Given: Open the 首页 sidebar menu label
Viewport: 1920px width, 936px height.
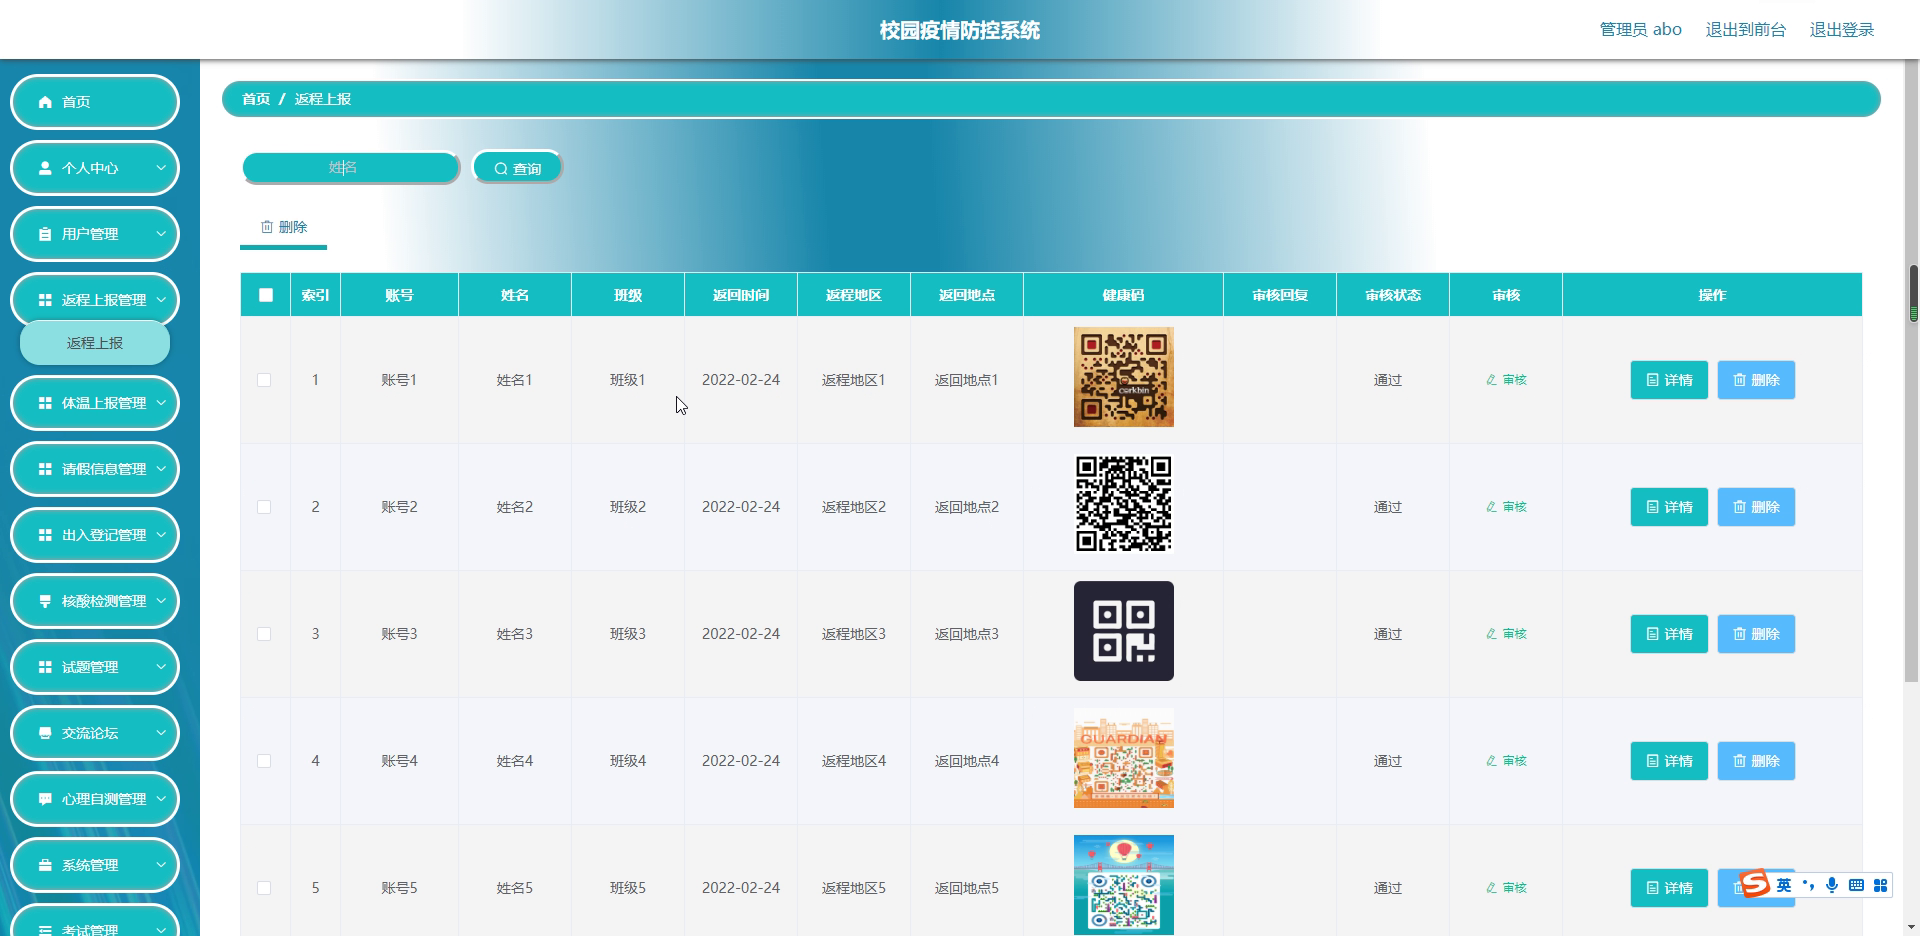Looking at the screenshot, I should pyautogui.click(x=76, y=102).
